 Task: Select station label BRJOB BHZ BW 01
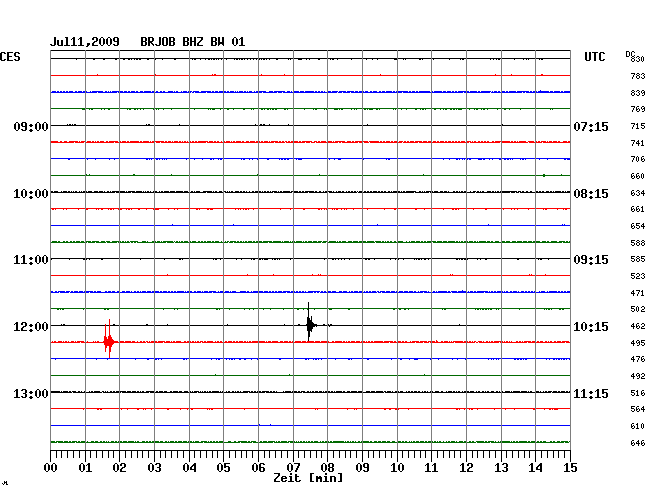(x=192, y=42)
